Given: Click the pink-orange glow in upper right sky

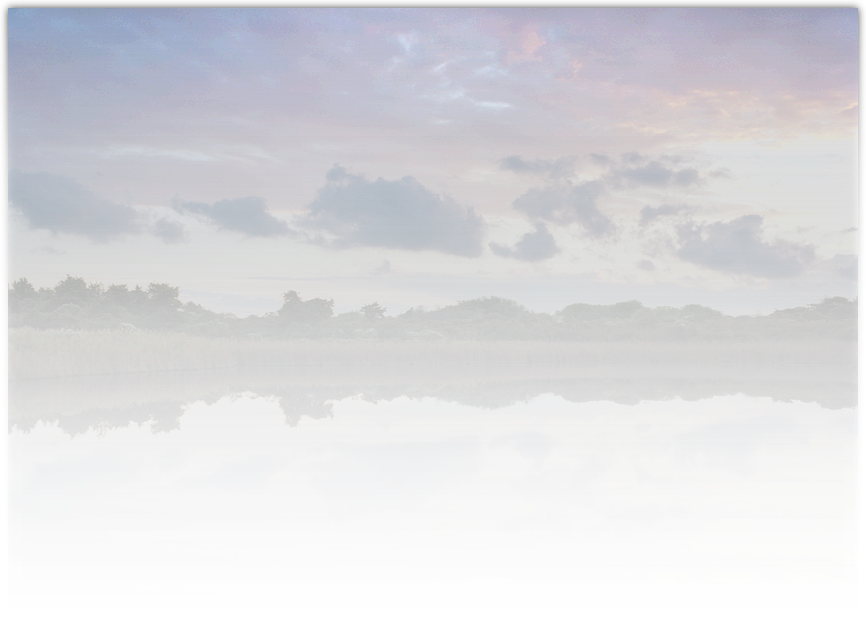Looking at the screenshot, I should [x=740, y=110].
